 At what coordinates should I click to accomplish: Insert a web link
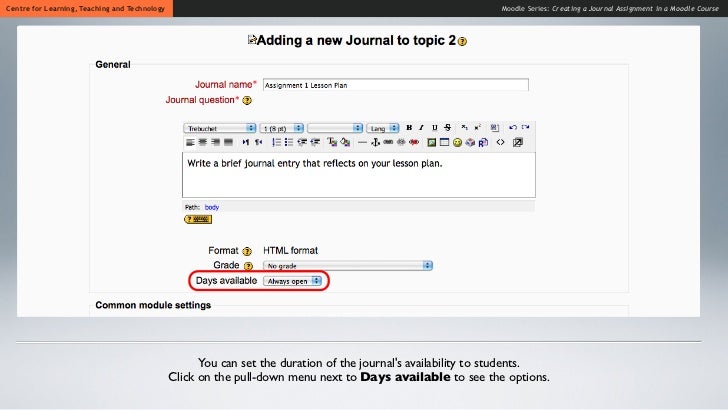click(388, 142)
